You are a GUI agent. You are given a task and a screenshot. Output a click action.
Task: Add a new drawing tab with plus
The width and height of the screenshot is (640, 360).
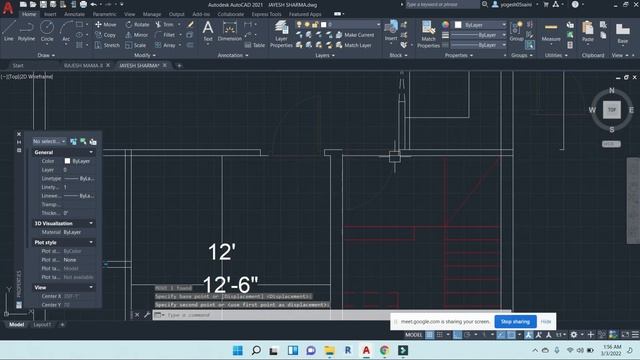pyautogui.click(x=179, y=65)
